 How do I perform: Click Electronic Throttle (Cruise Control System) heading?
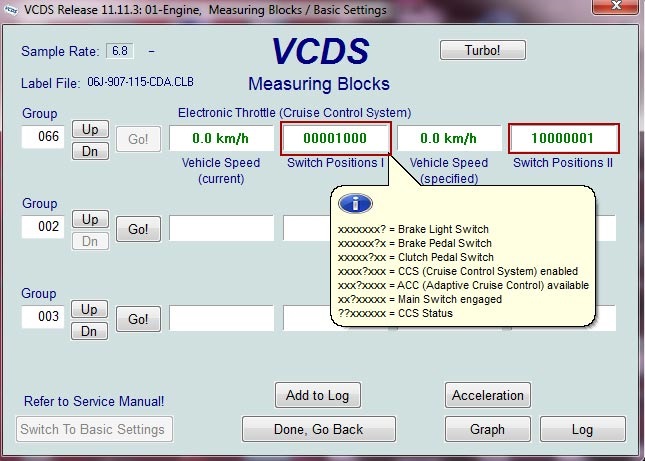pos(295,113)
